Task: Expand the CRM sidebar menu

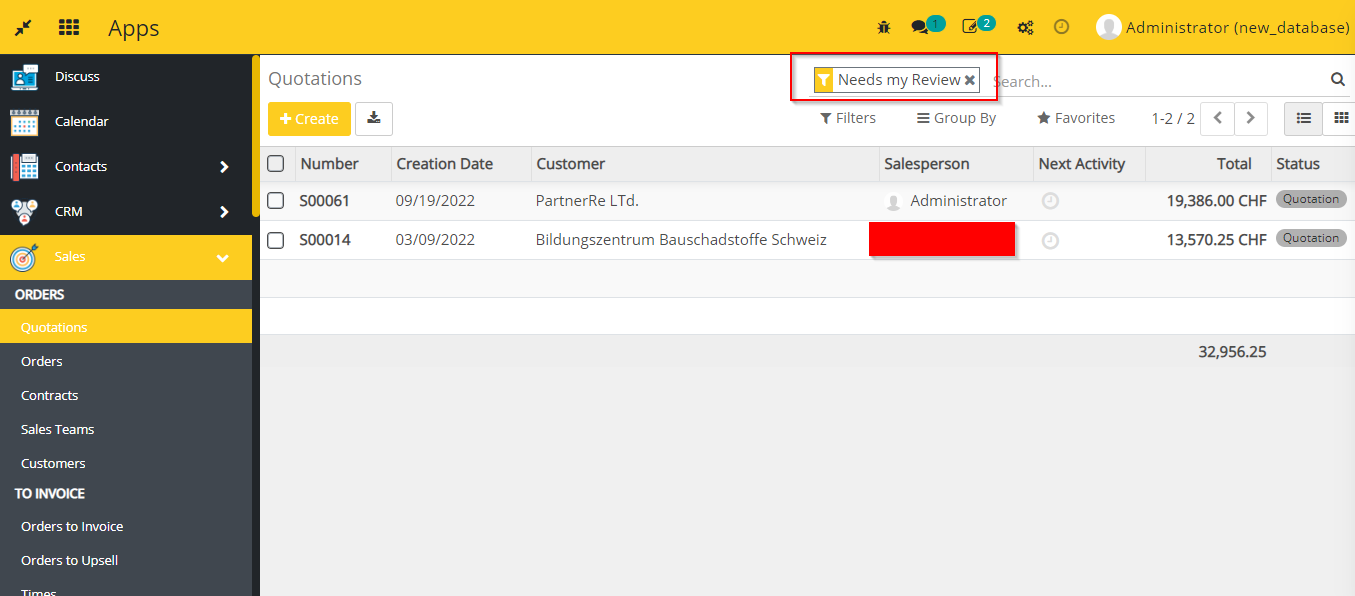Action: tap(224, 211)
